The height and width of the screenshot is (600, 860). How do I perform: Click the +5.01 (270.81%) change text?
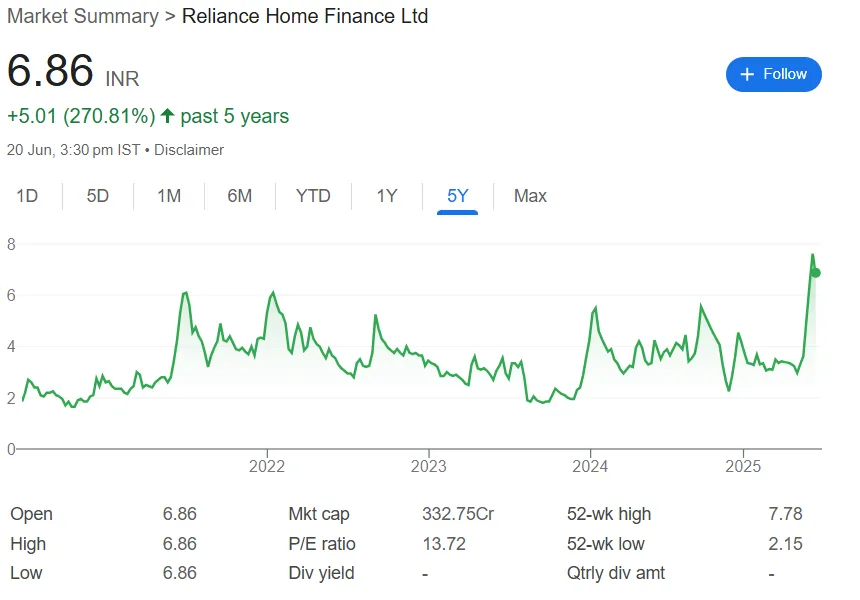81,116
